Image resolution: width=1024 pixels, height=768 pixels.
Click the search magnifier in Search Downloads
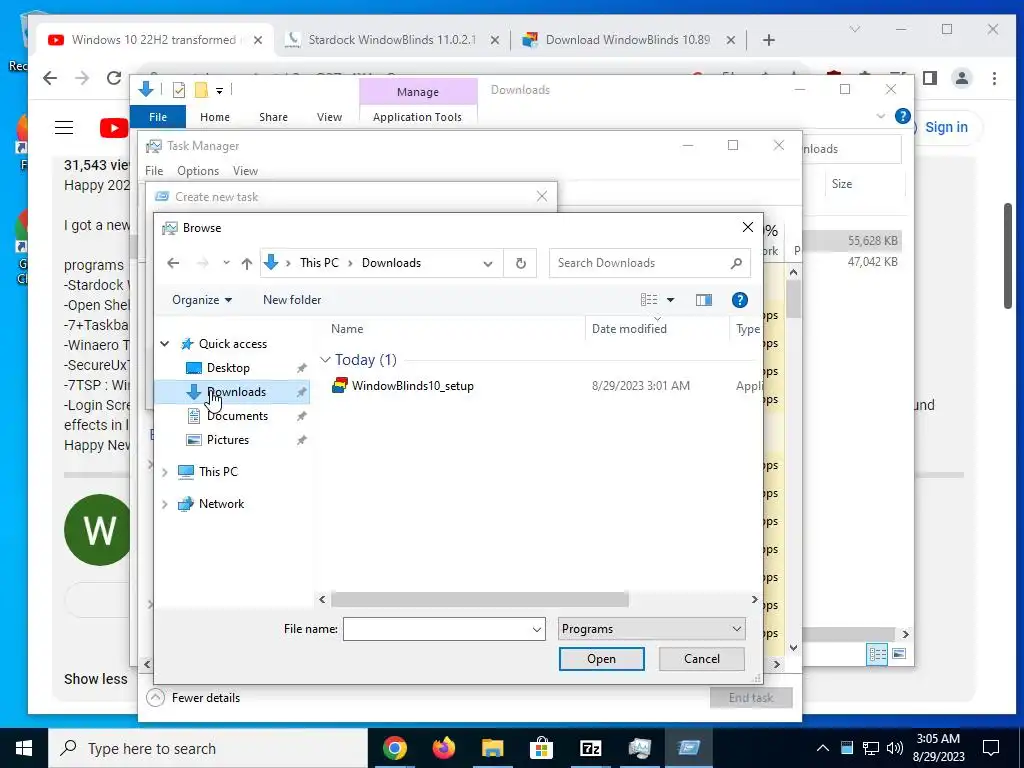point(736,263)
